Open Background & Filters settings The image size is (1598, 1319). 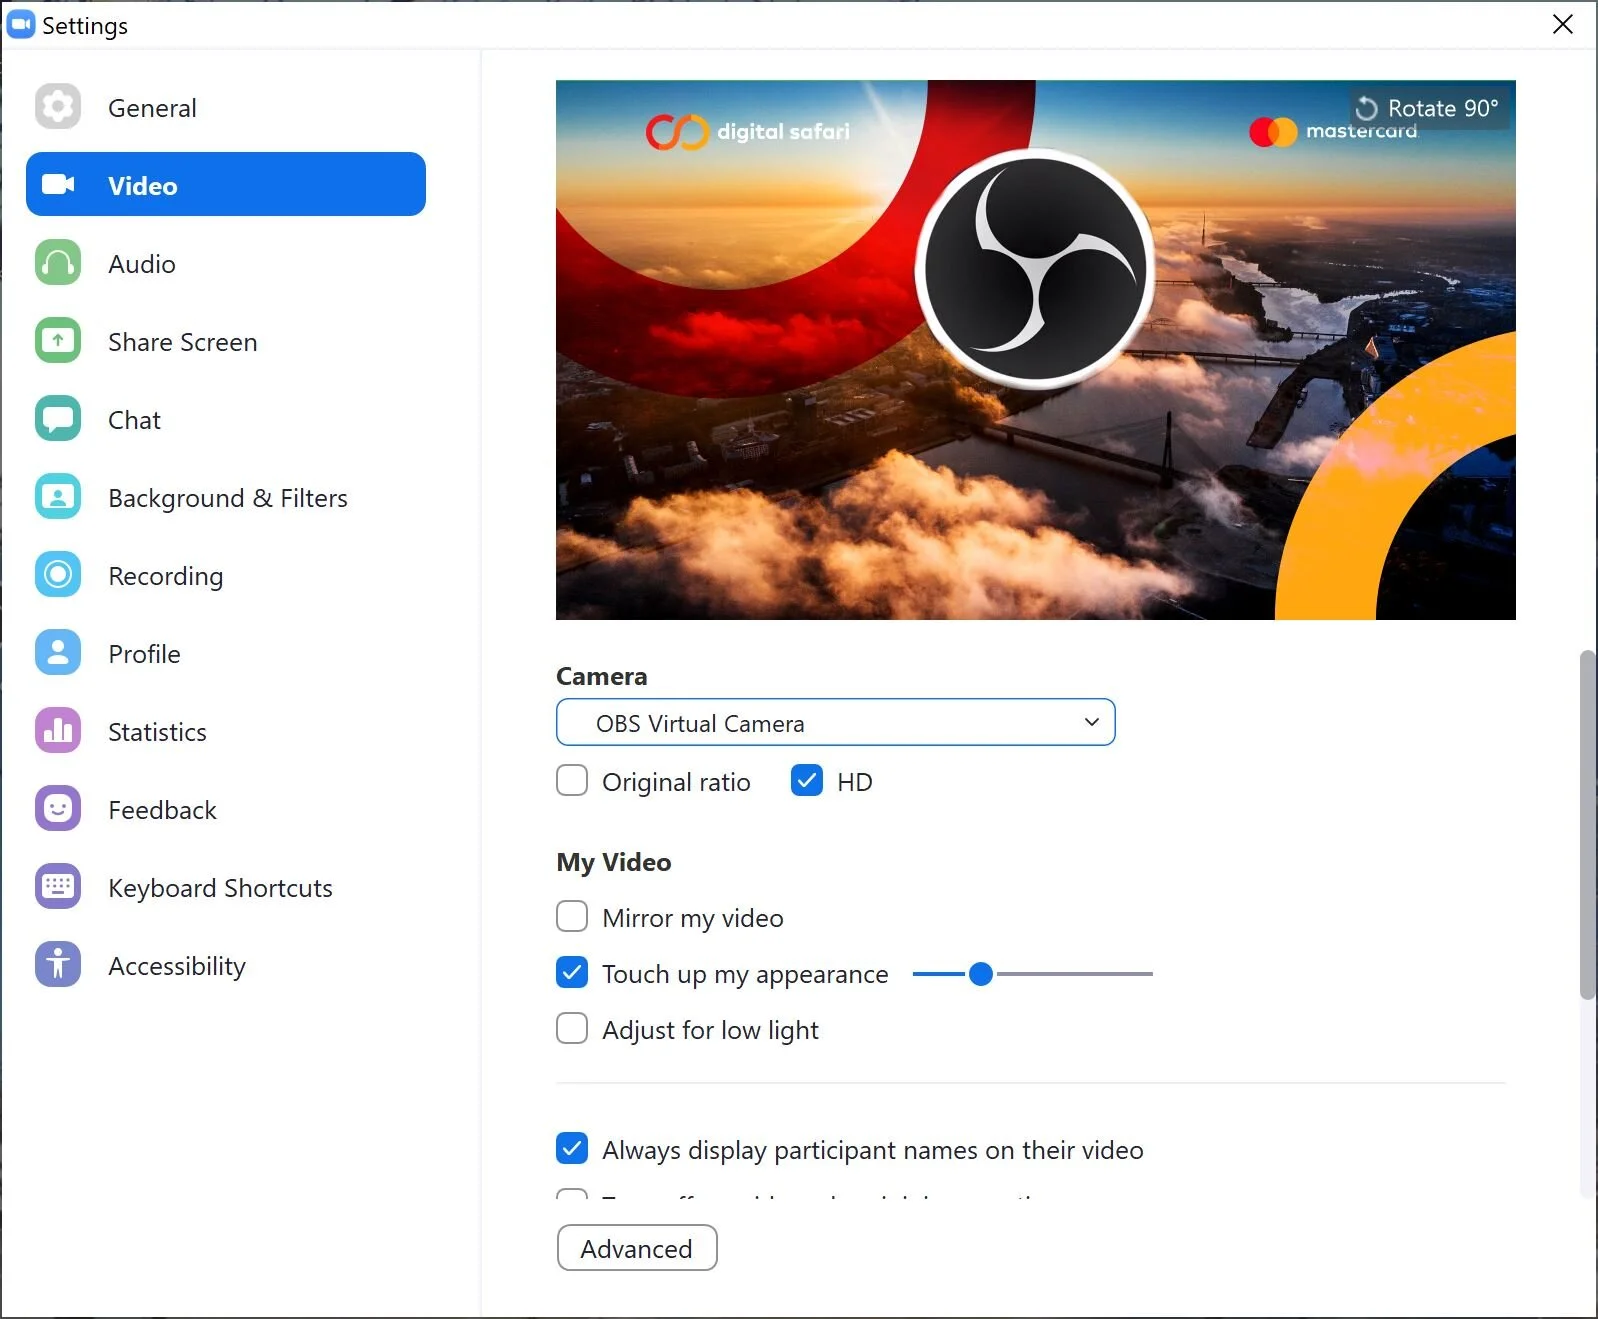click(226, 497)
